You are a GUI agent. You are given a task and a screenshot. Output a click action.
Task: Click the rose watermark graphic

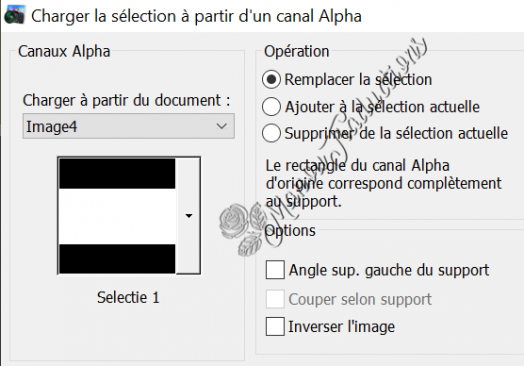[x=241, y=229]
